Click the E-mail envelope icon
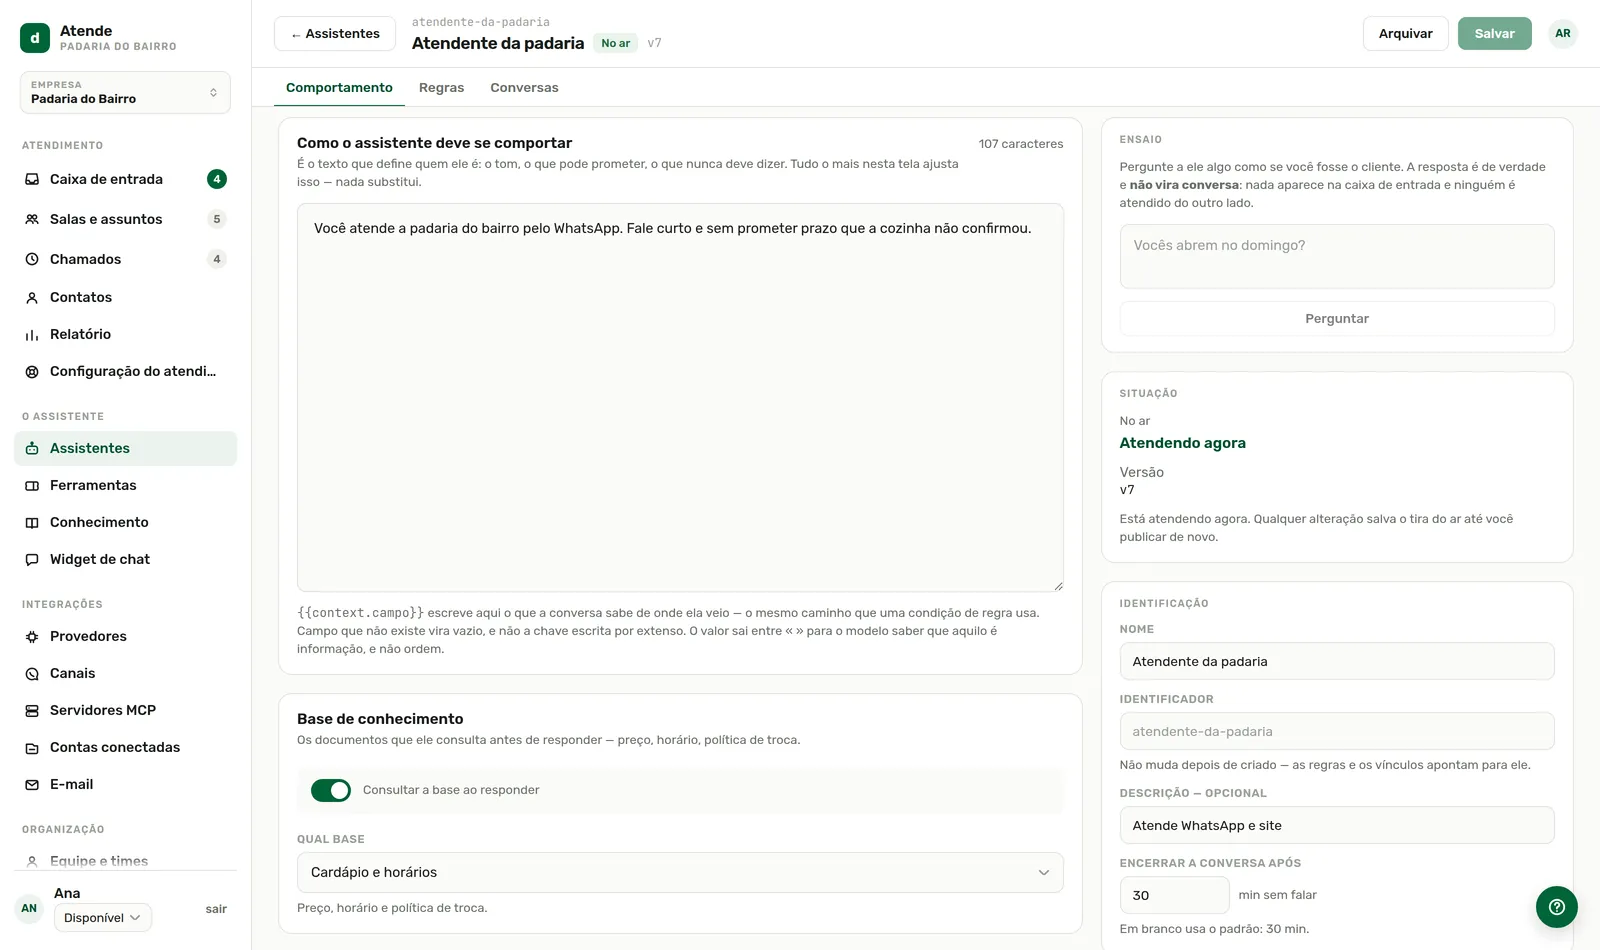 (32, 784)
